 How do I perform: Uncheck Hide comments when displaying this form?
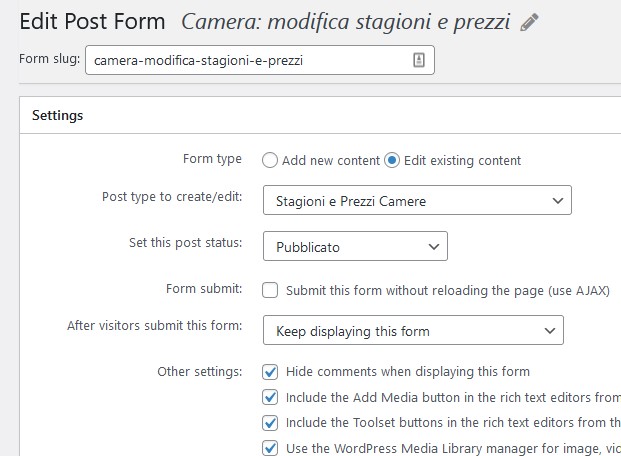pyautogui.click(x=270, y=372)
